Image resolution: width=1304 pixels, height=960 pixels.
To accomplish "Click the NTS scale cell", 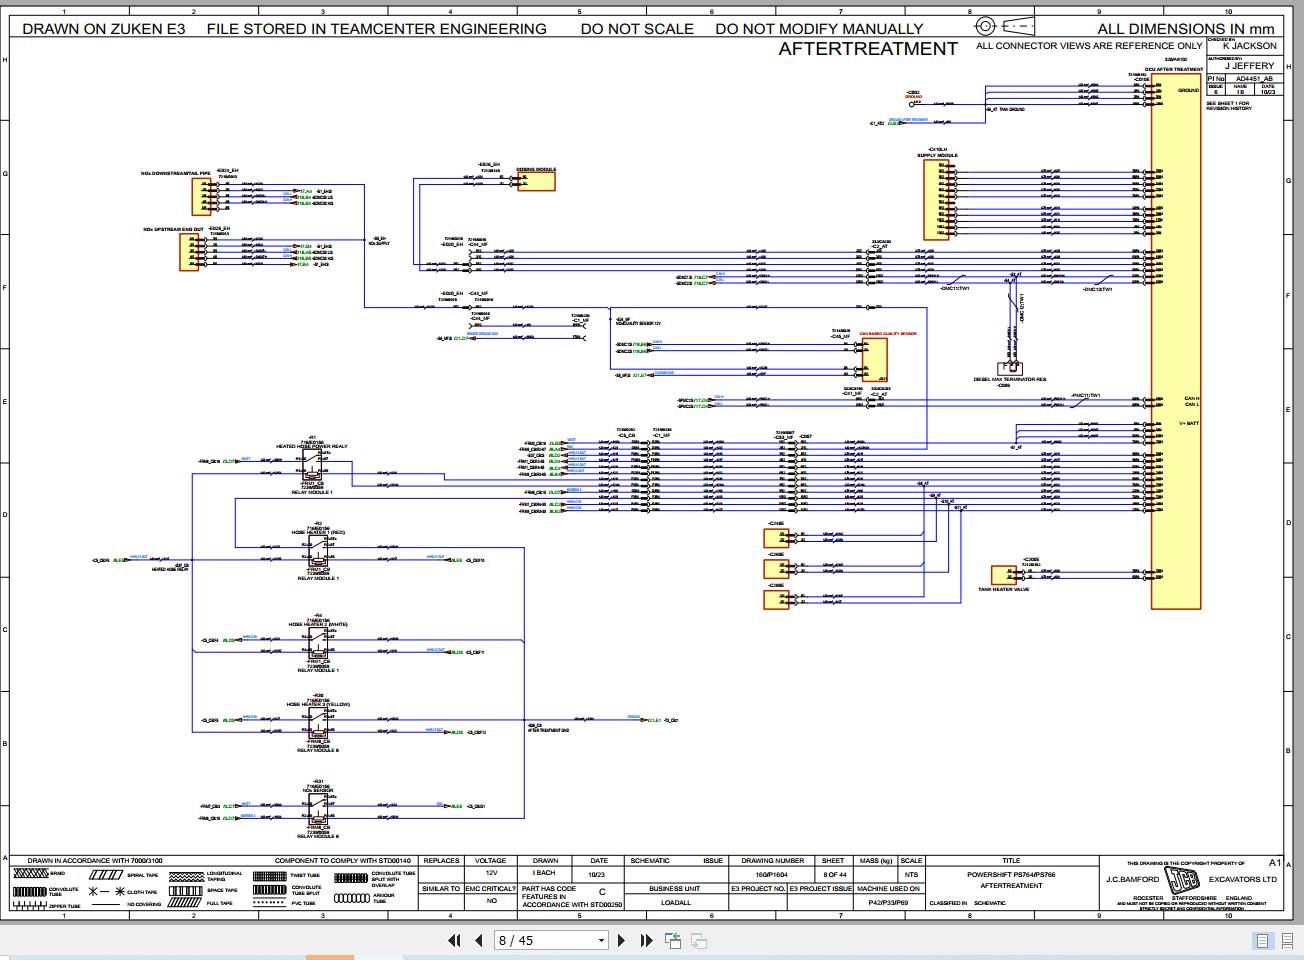I will [x=911, y=873].
